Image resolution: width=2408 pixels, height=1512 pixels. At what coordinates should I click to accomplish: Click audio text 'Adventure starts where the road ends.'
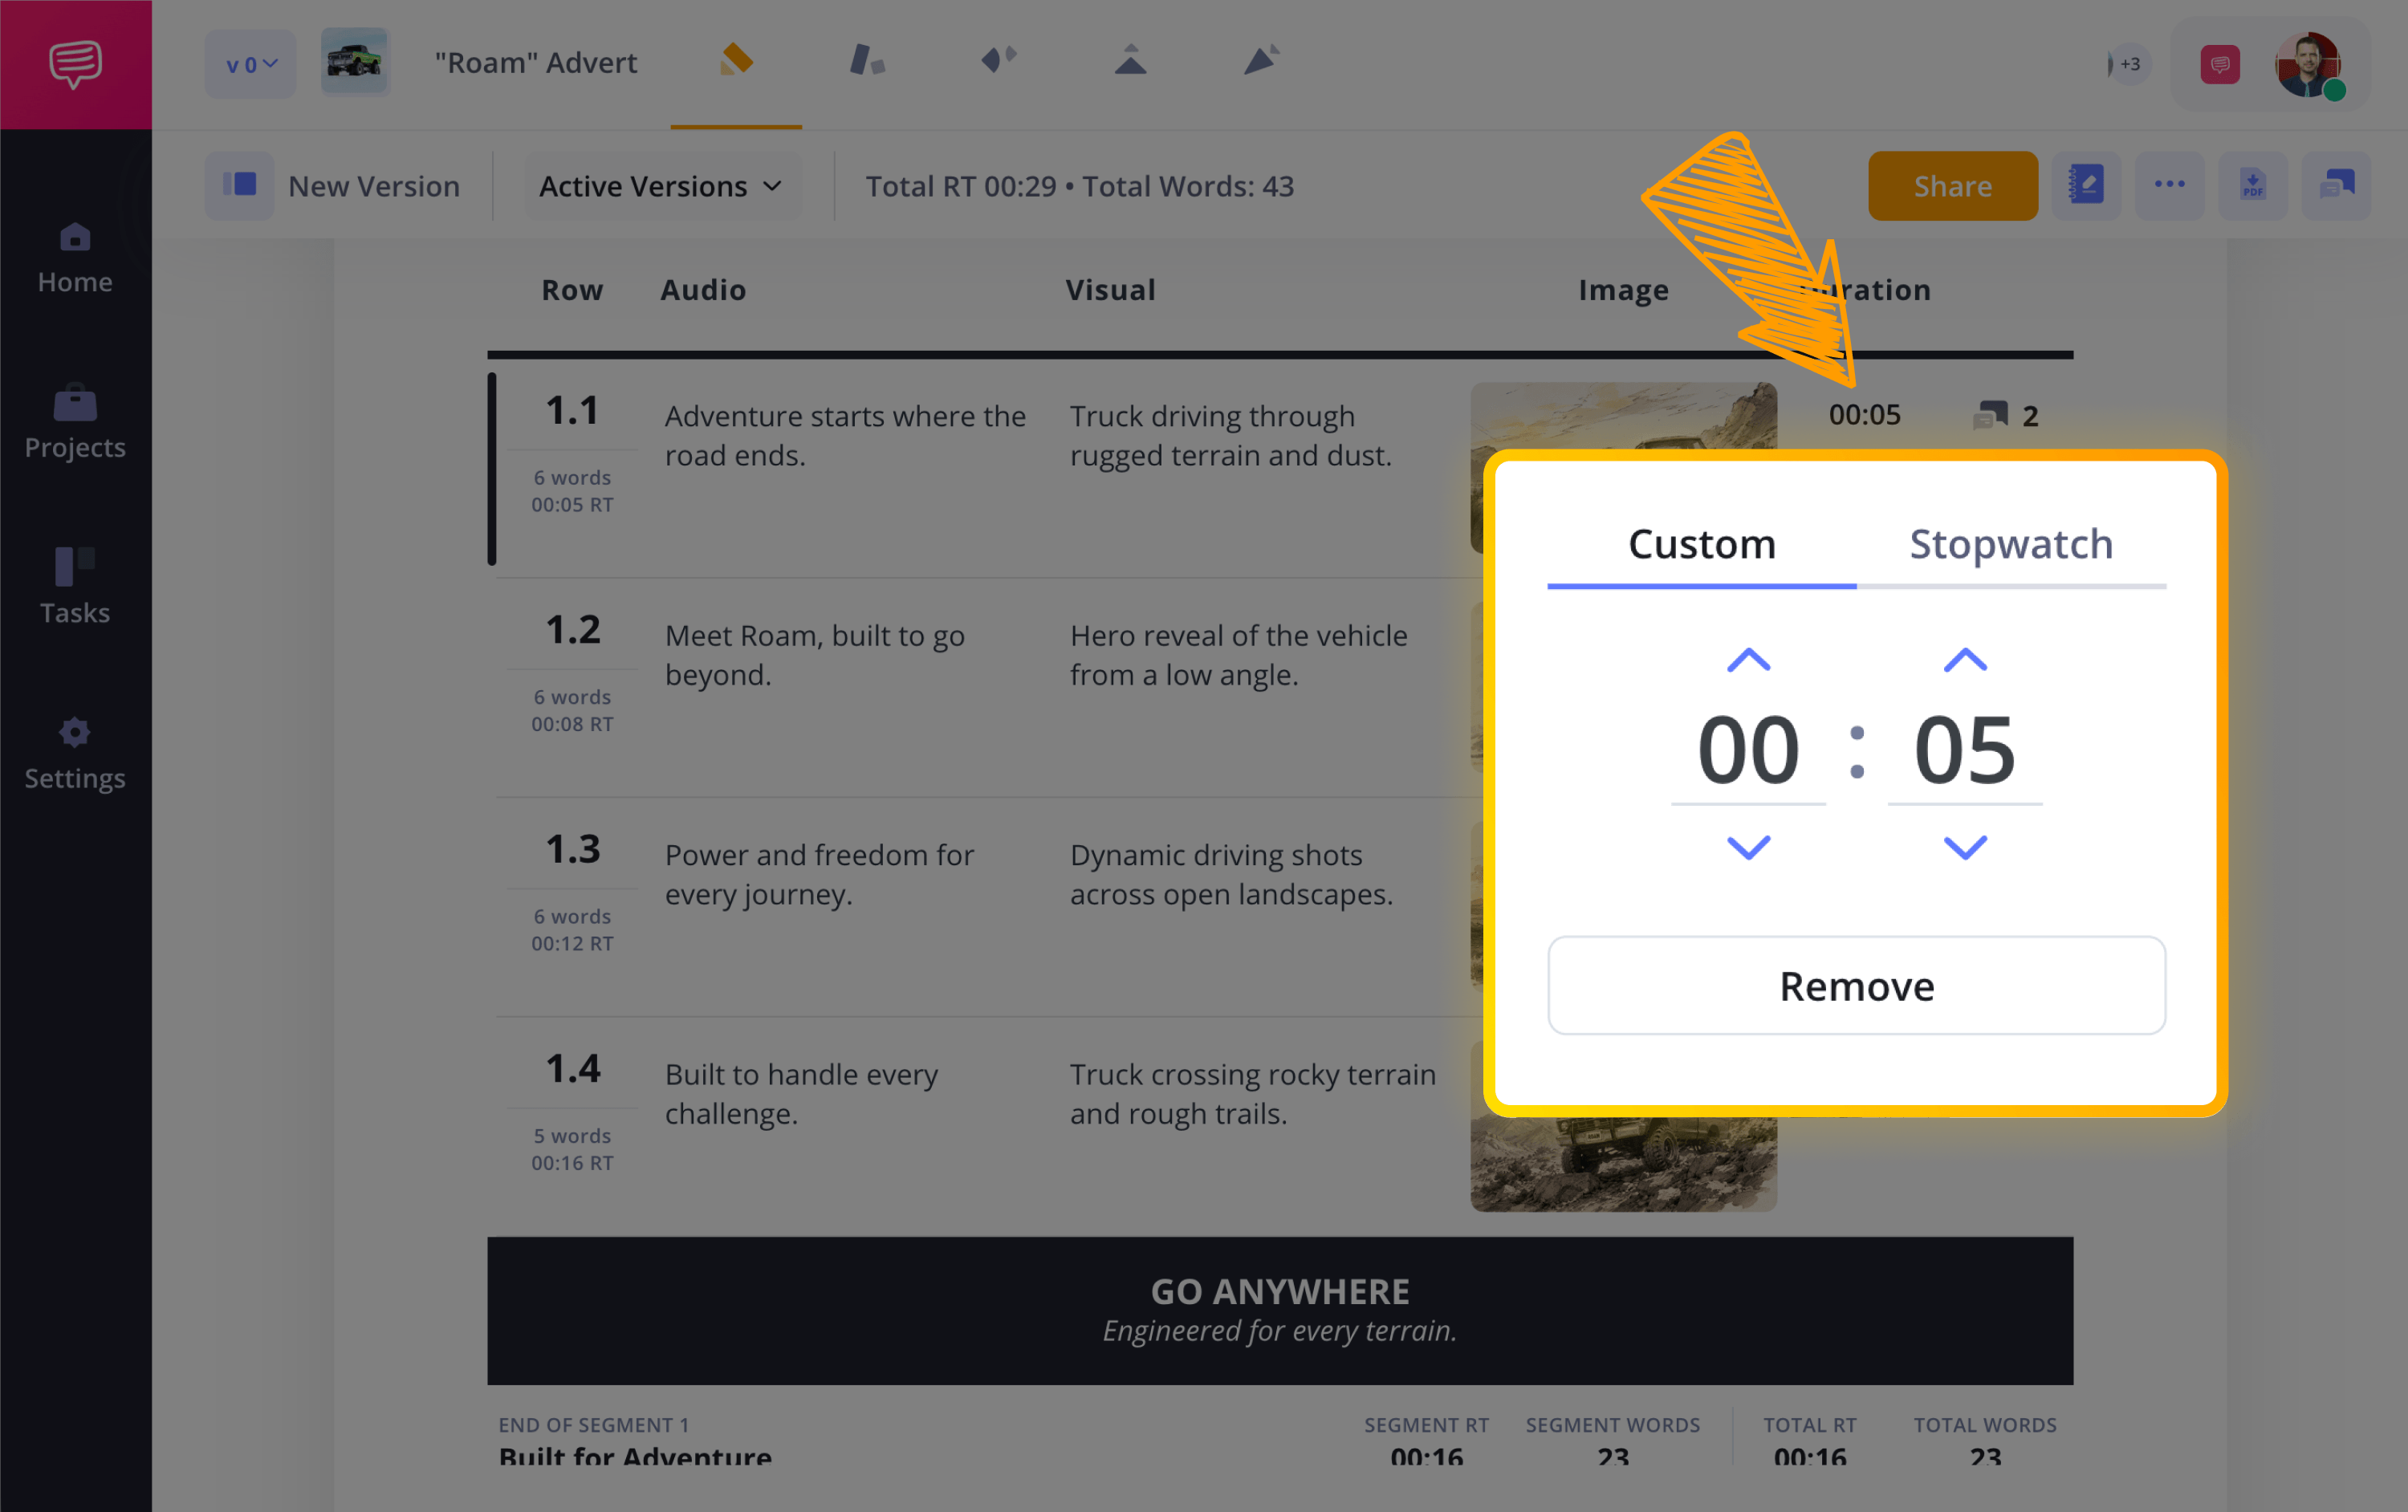[846, 435]
